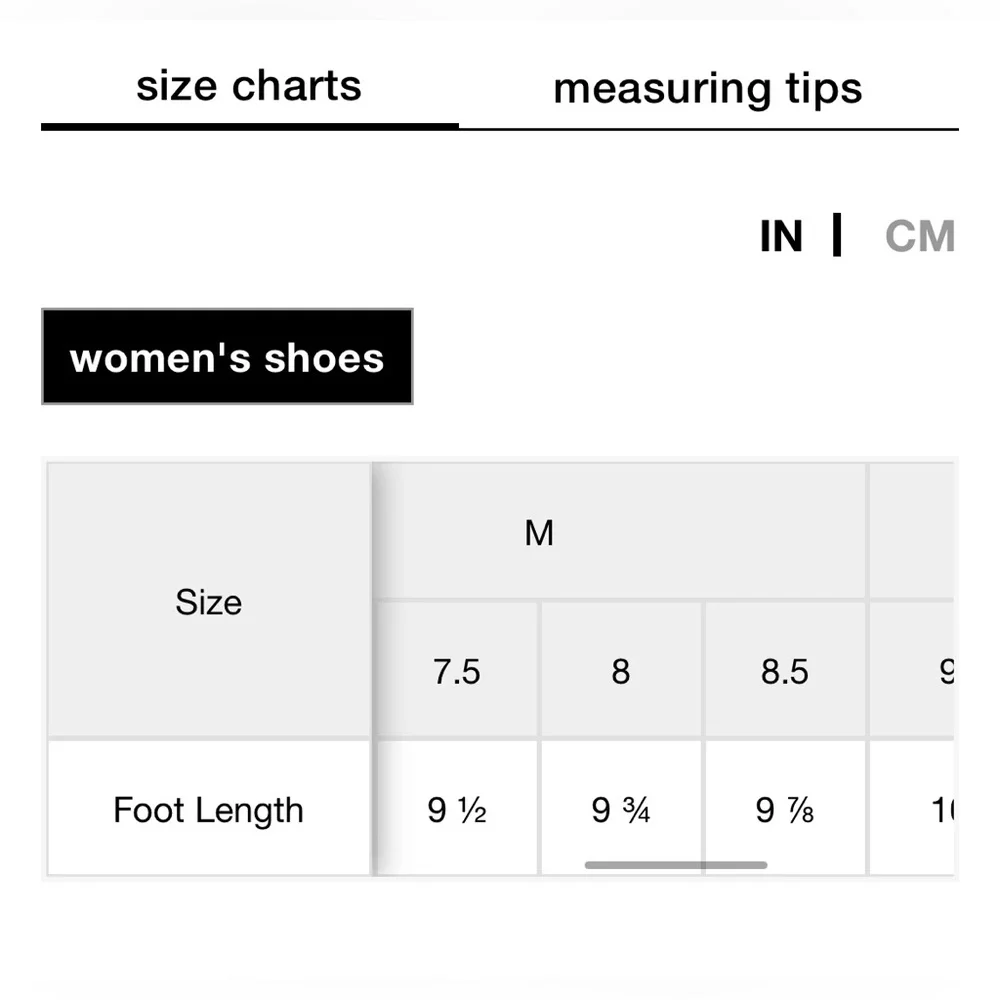The image size is (1000, 1000).
Task: Click the women's shoes button
Action: coord(227,357)
